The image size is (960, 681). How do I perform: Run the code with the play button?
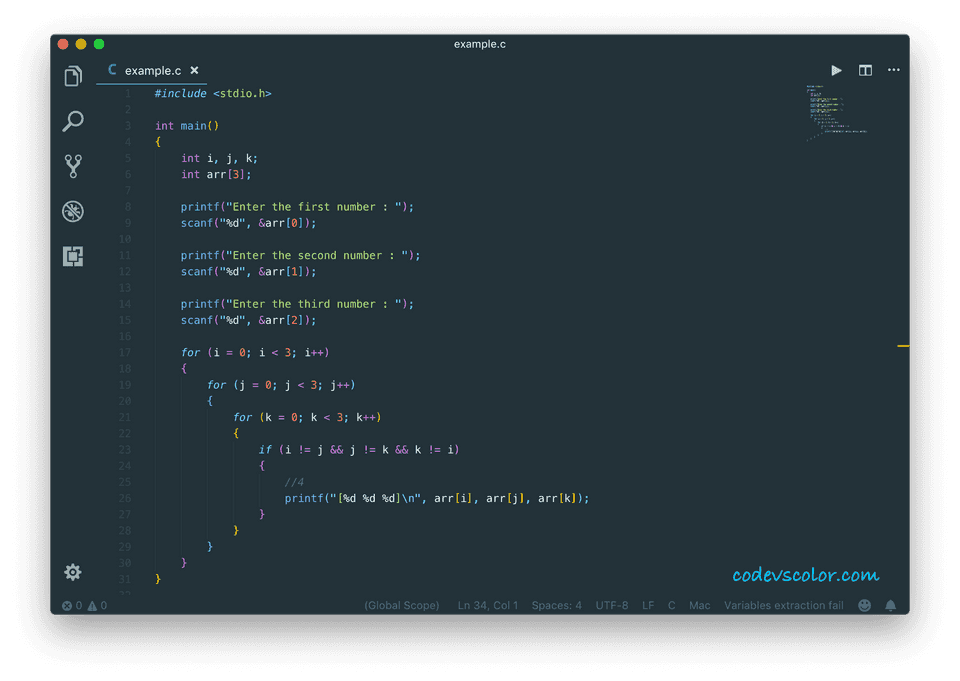[836, 70]
